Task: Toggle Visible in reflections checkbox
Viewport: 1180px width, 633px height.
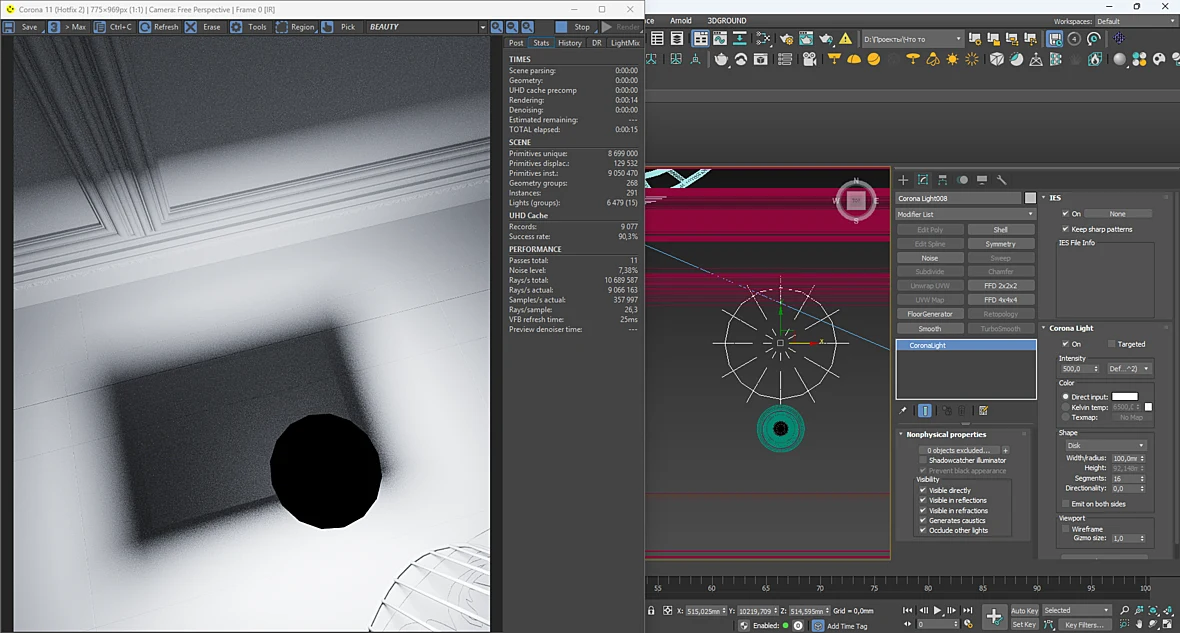Action: click(923, 500)
